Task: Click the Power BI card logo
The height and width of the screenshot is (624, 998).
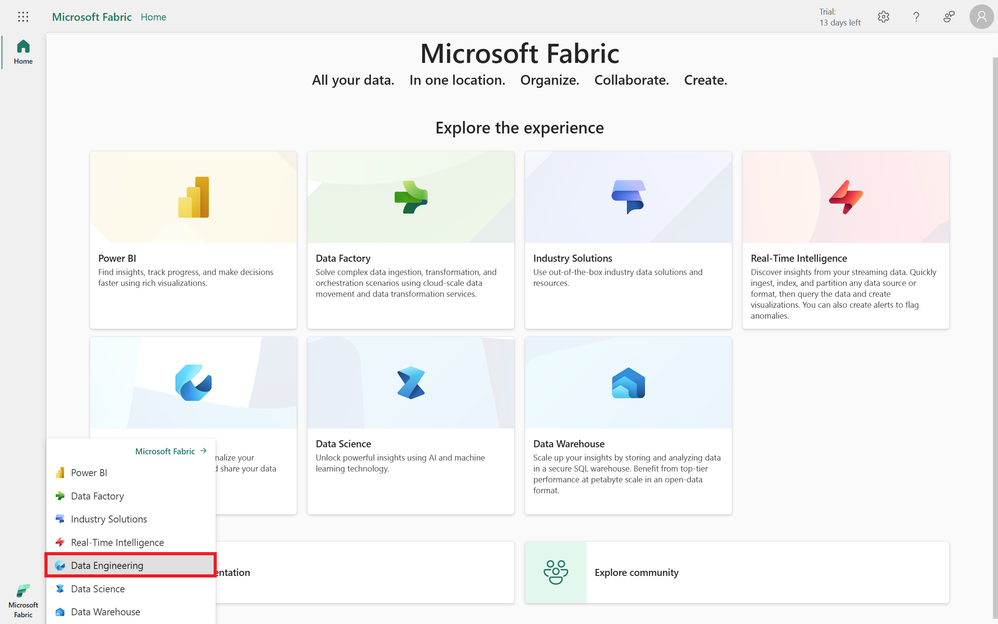Action: tap(193, 197)
